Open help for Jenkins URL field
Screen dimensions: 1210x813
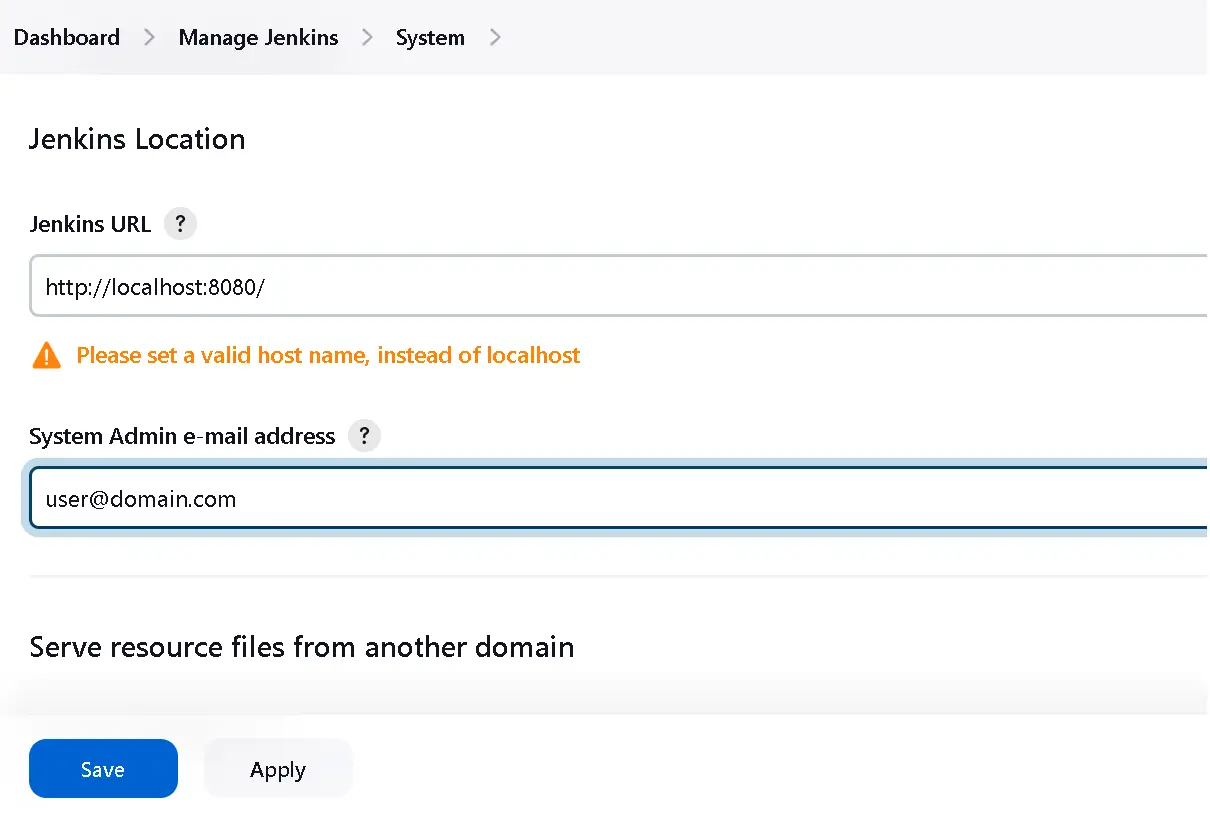click(180, 224)
